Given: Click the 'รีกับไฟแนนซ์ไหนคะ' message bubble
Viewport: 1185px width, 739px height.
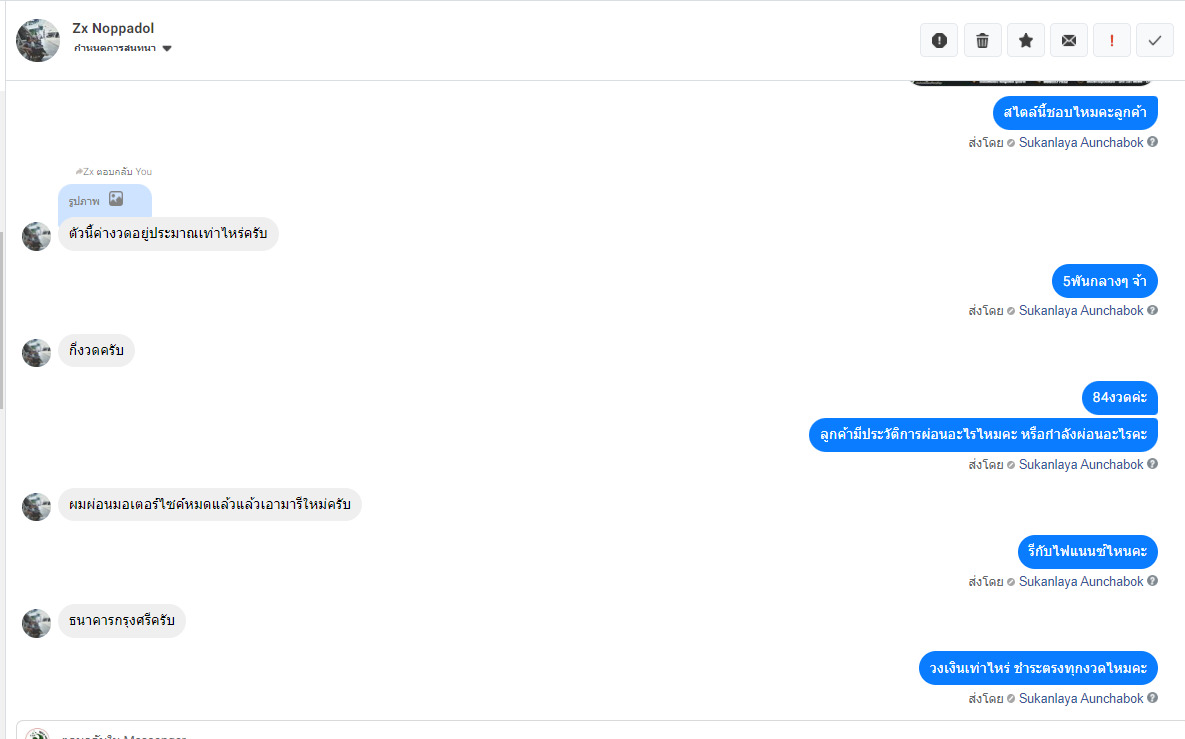Looking at the screenshot, I should [1087, 551].
